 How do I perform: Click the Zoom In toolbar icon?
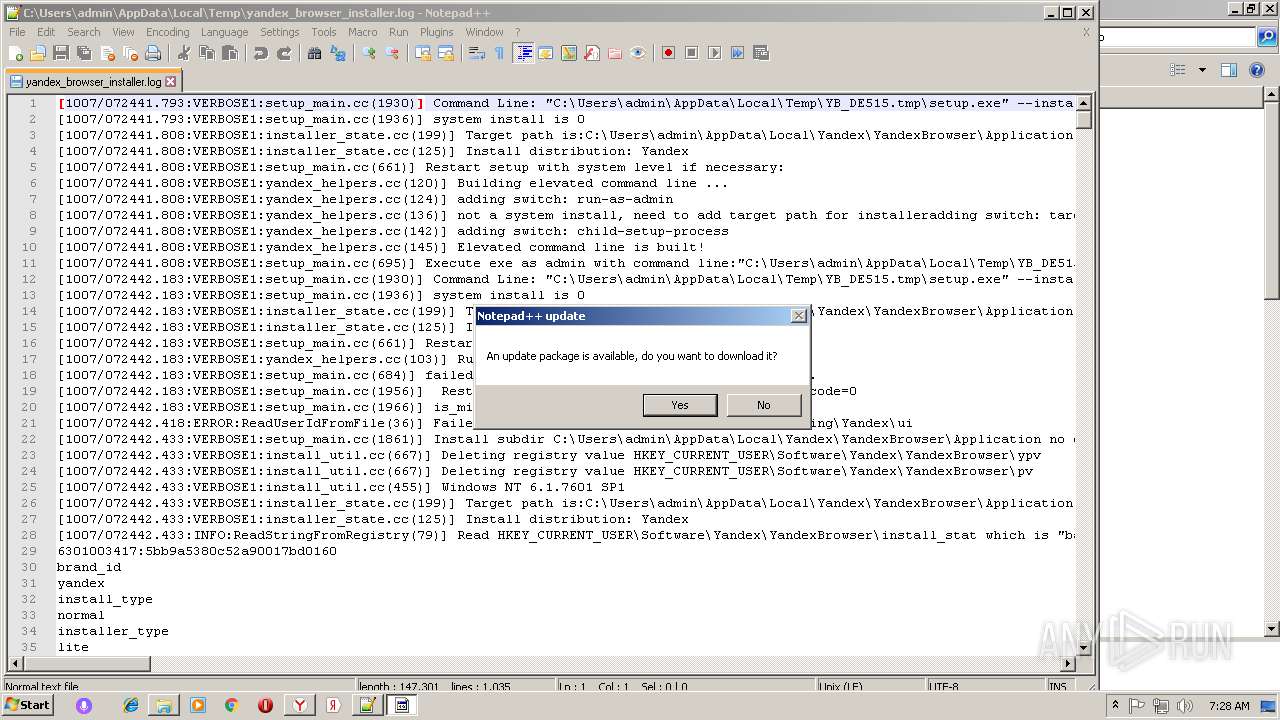coord(369,53)
